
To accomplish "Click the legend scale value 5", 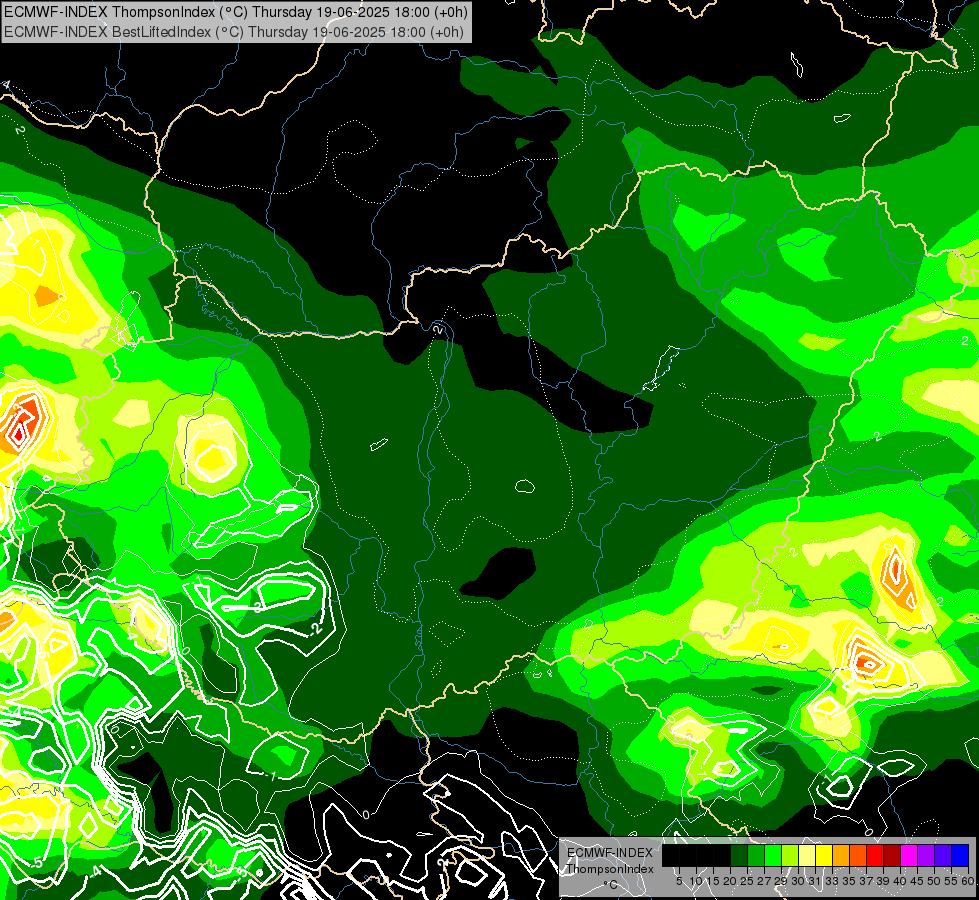I will [x=679, y=881].
